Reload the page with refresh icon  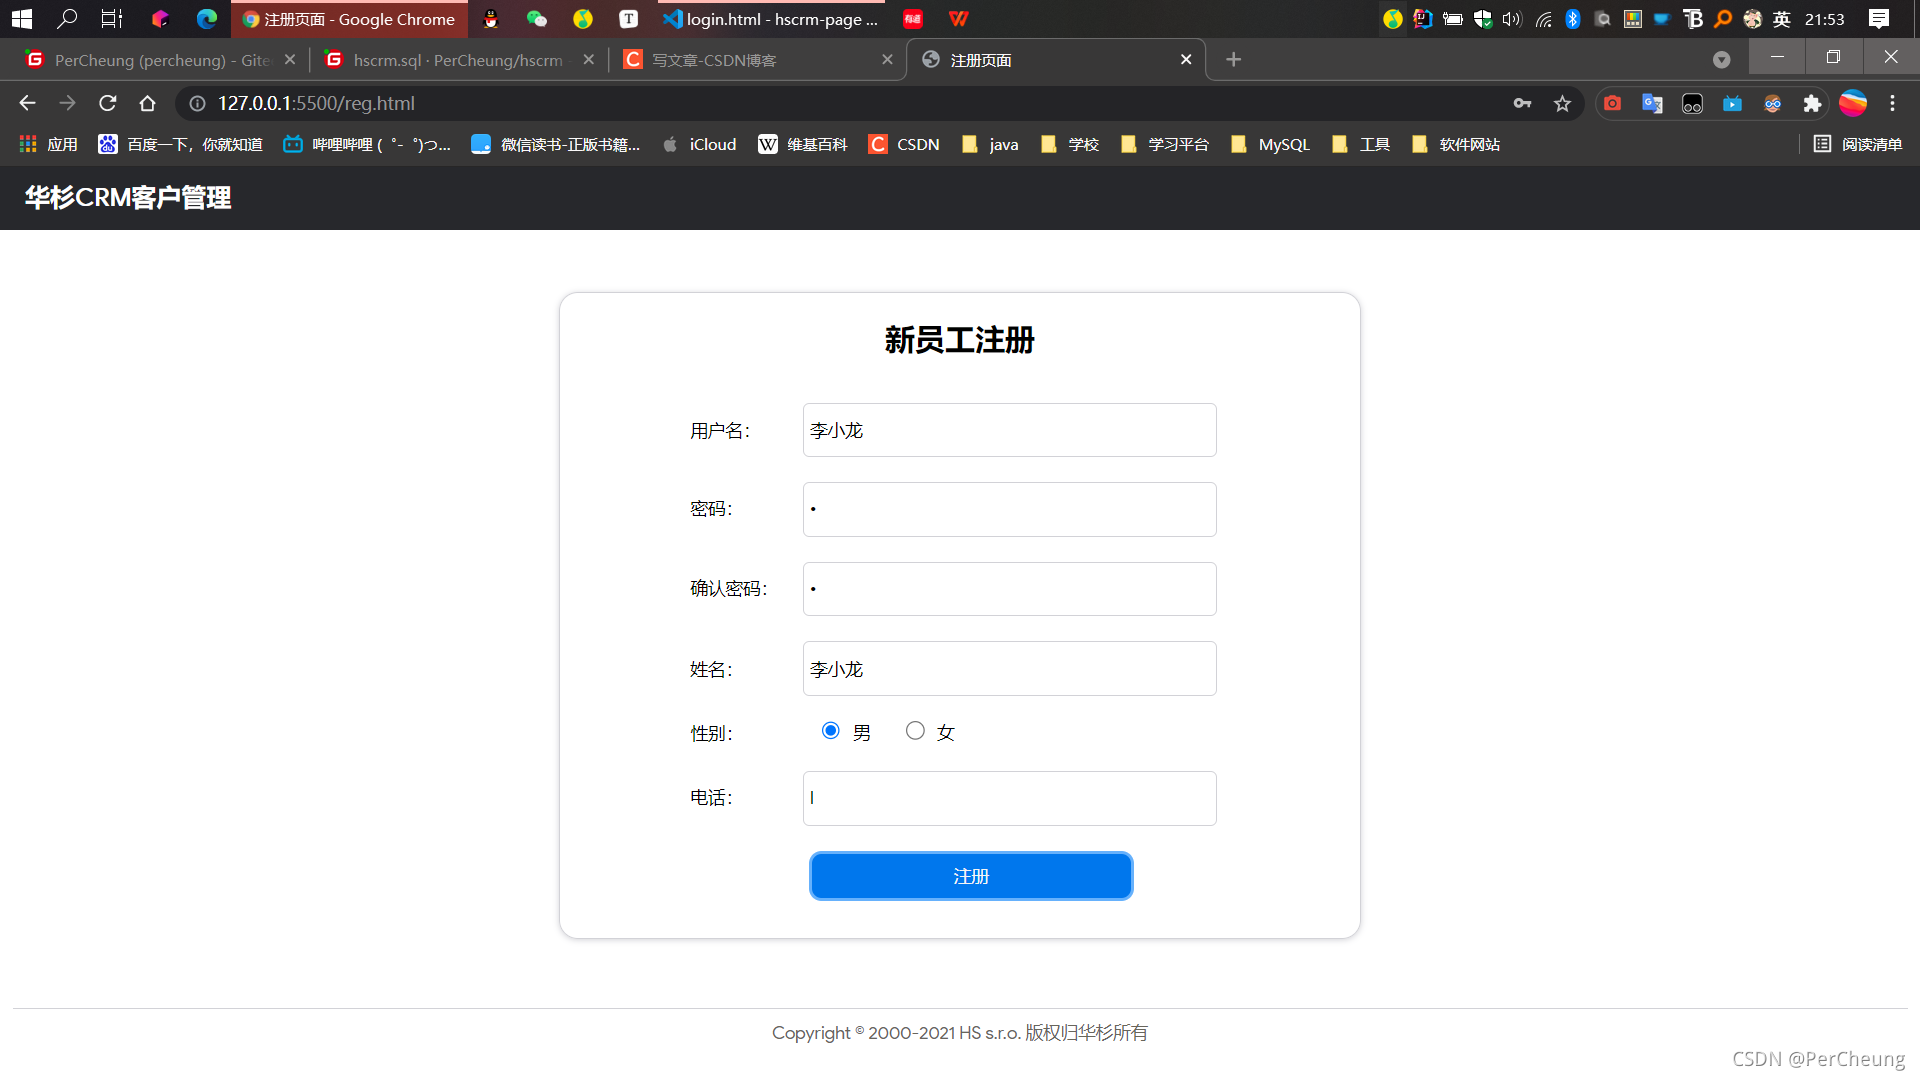(108, 103)
